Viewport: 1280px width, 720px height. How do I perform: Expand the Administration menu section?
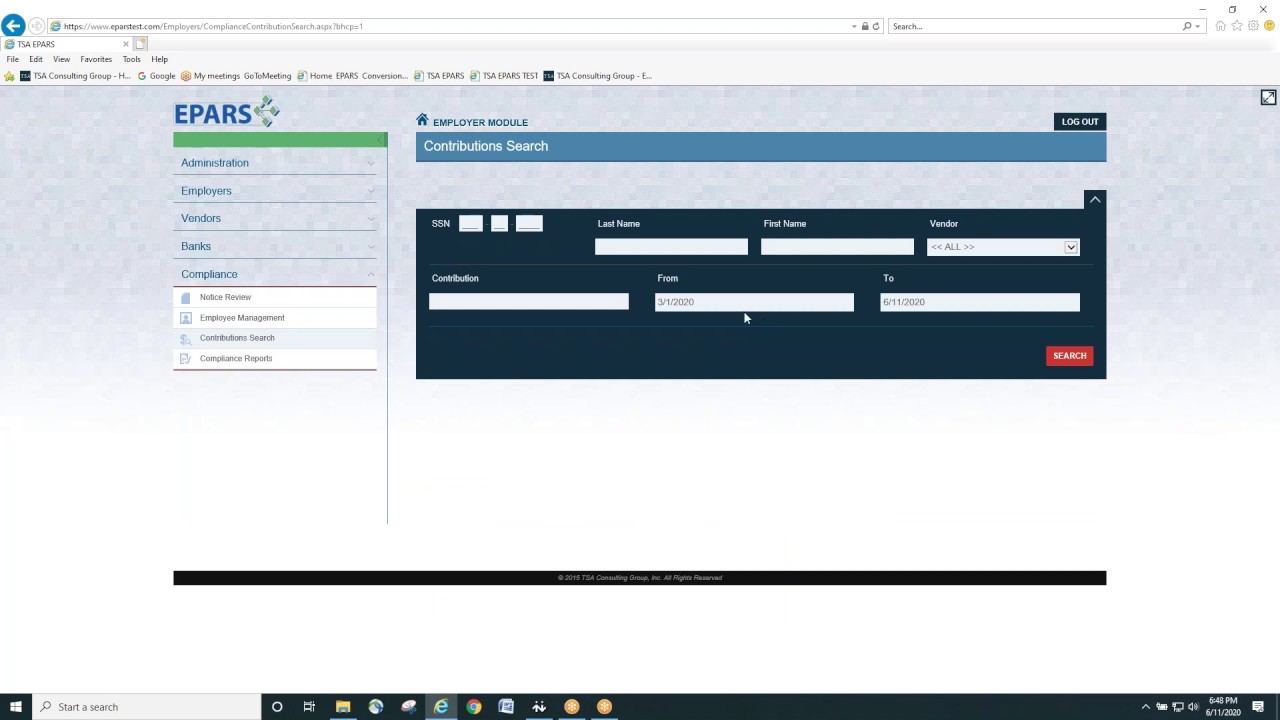click(275, 163)
